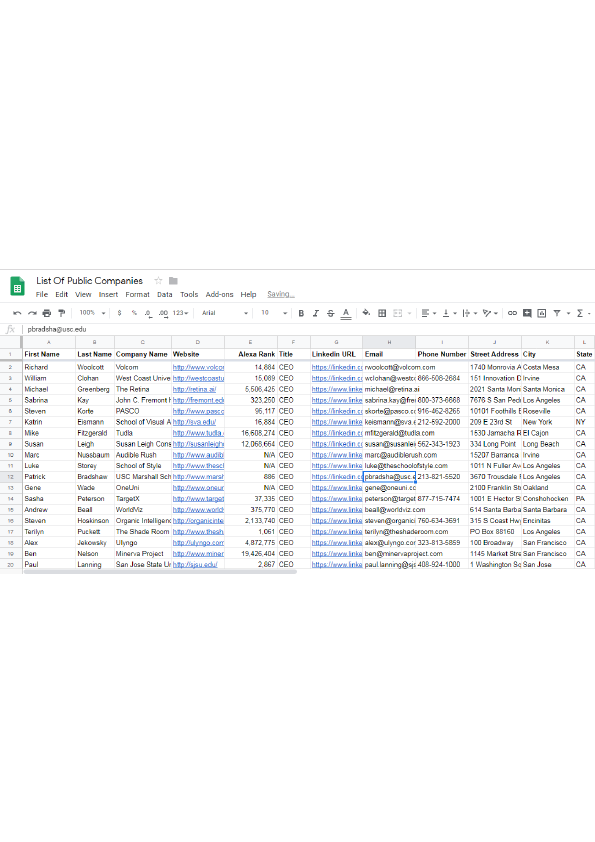Open the View menu
This screenshot has height=842, width=595.
pyautogui.click(x=83, y=294)
